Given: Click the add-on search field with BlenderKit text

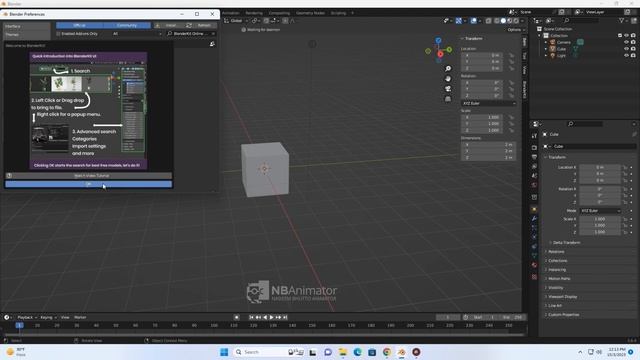Looking at the screenshot, I should pos(190,33).
